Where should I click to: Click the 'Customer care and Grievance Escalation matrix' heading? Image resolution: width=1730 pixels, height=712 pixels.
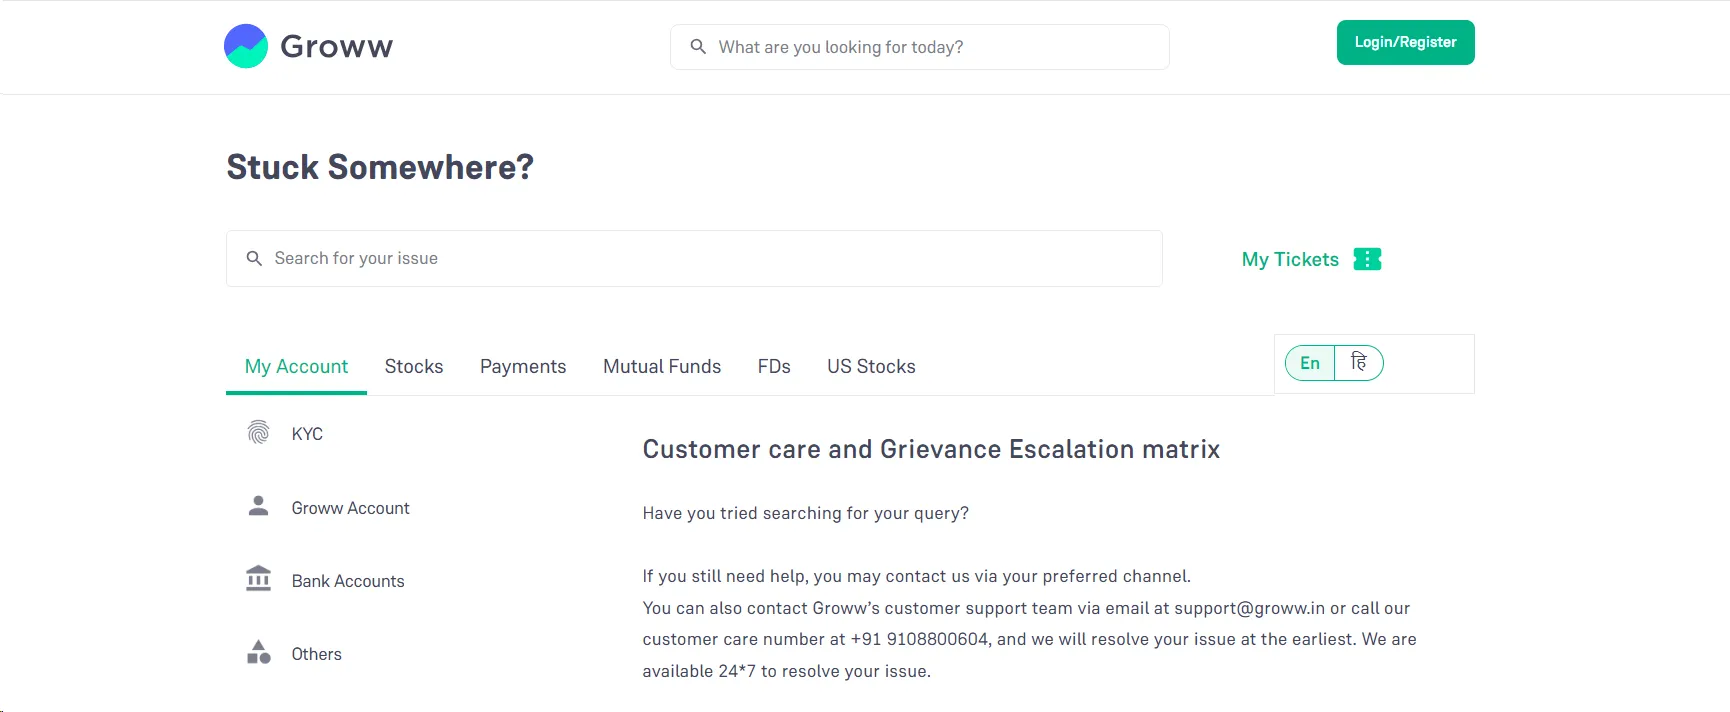[931, 449]
